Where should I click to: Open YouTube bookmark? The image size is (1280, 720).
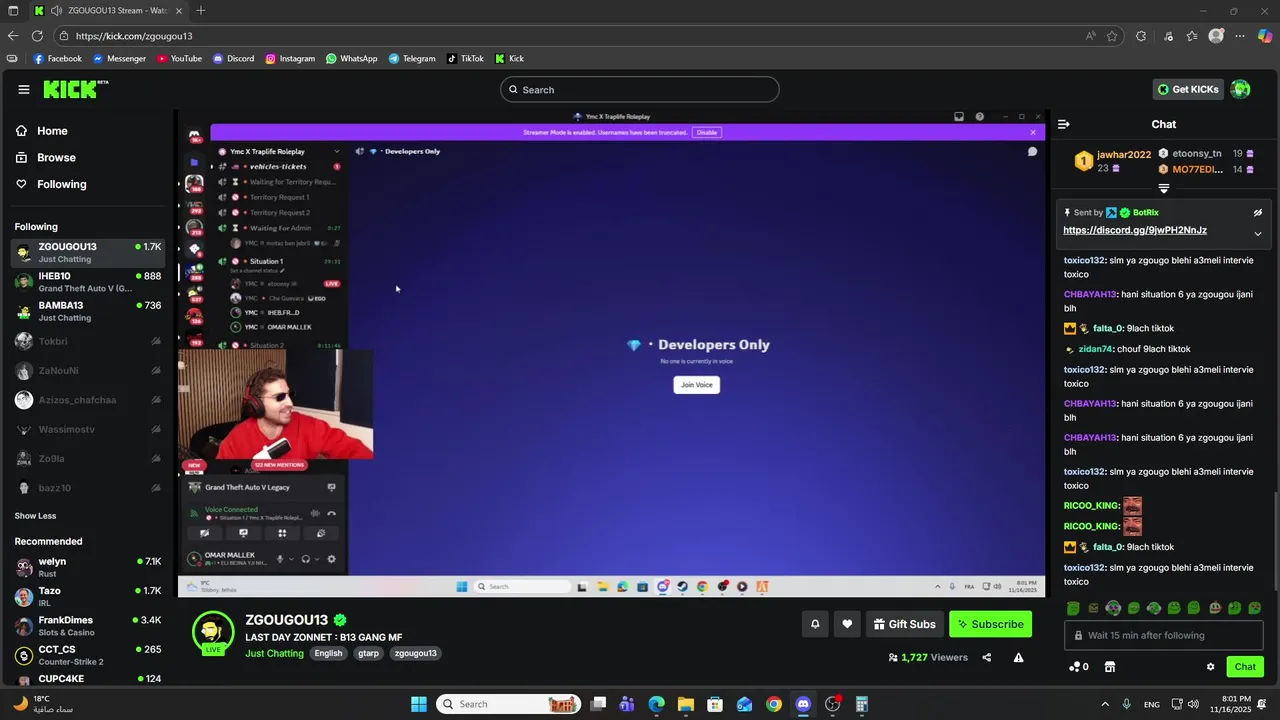(179, 59)
